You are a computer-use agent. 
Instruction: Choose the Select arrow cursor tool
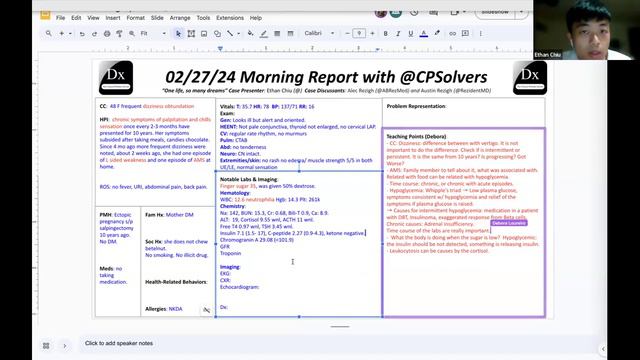[x=178, y=33]
